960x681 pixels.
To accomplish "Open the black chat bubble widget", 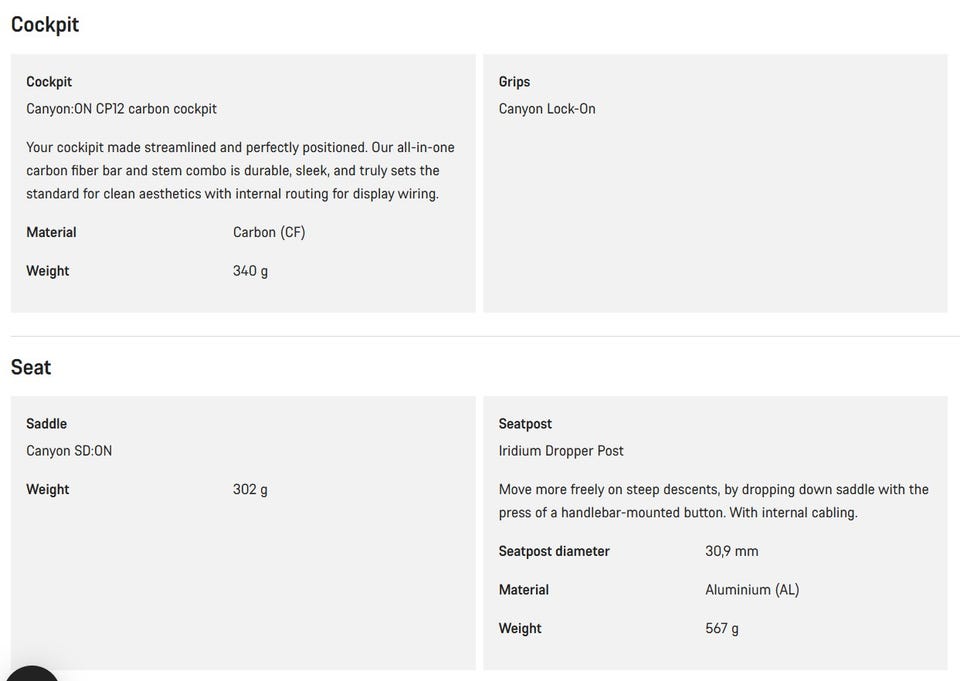I will click(x=31, y=674).
